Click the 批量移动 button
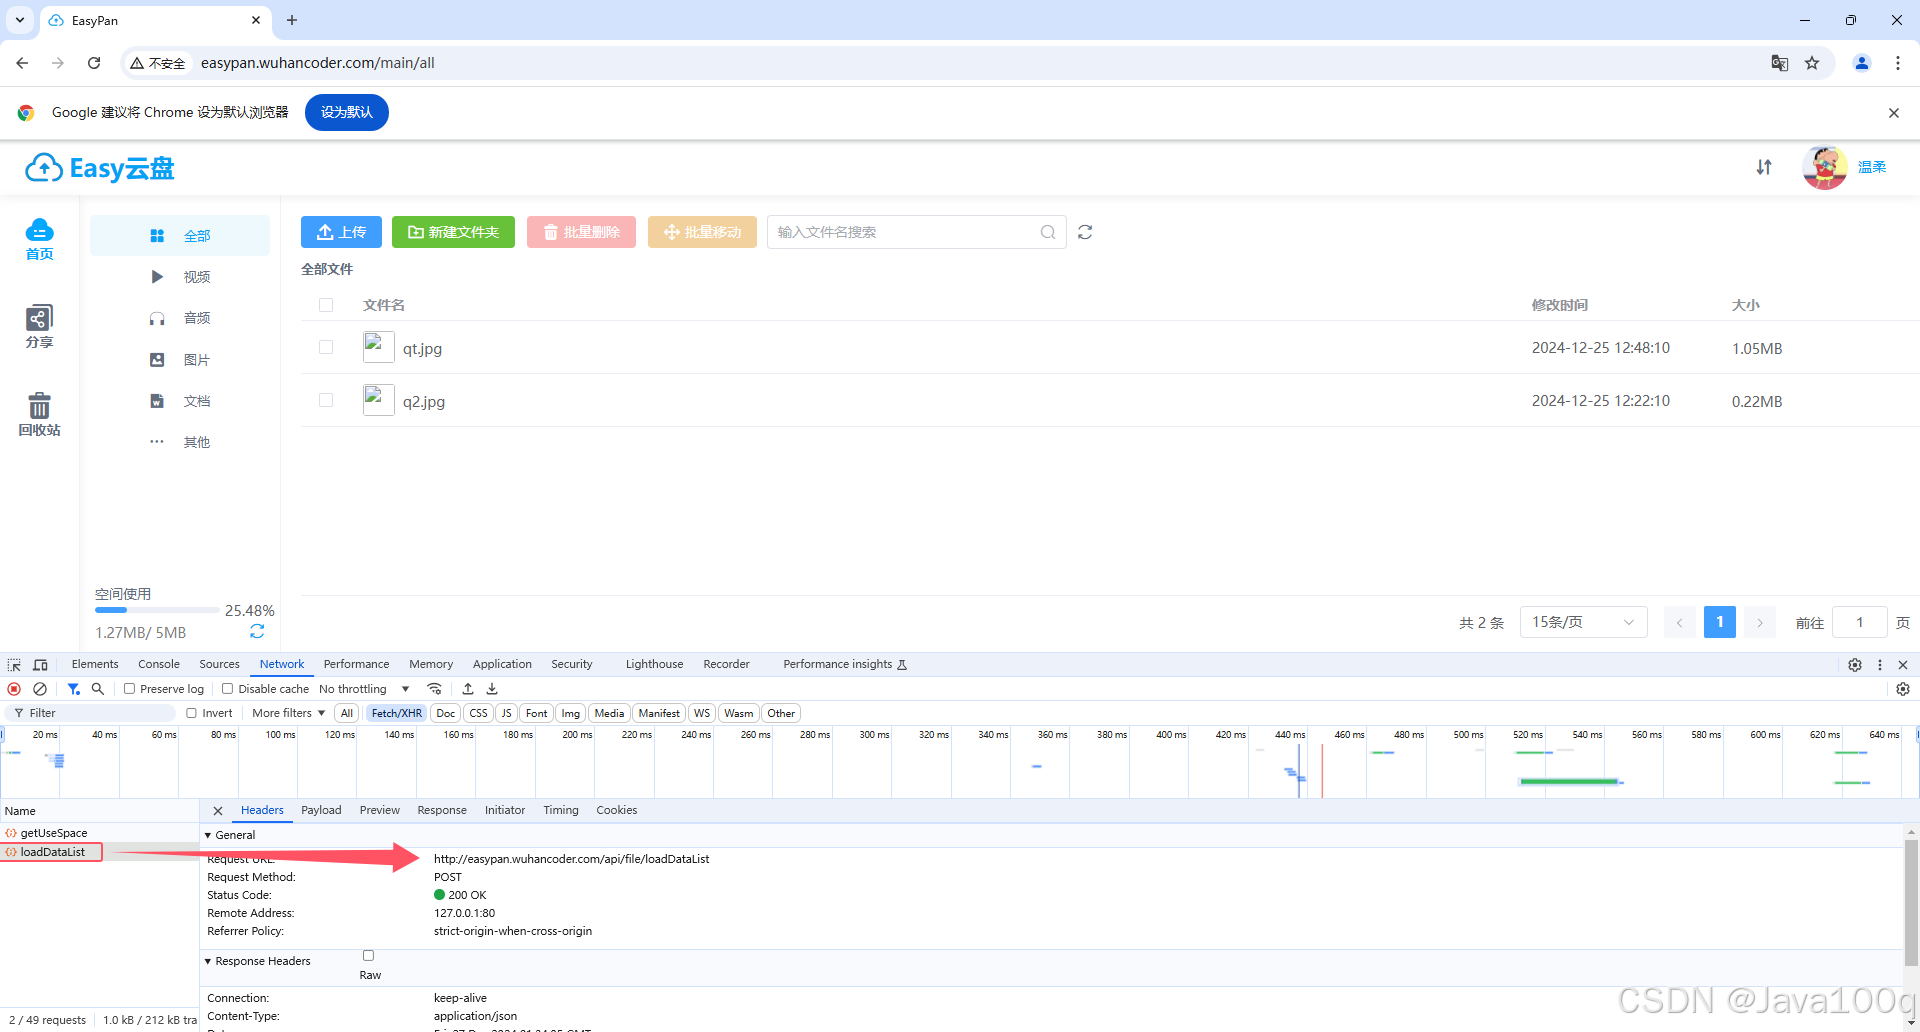The width and height of the screenshot is (1920, 1032). pyautogui.click(x=702, y=232)
